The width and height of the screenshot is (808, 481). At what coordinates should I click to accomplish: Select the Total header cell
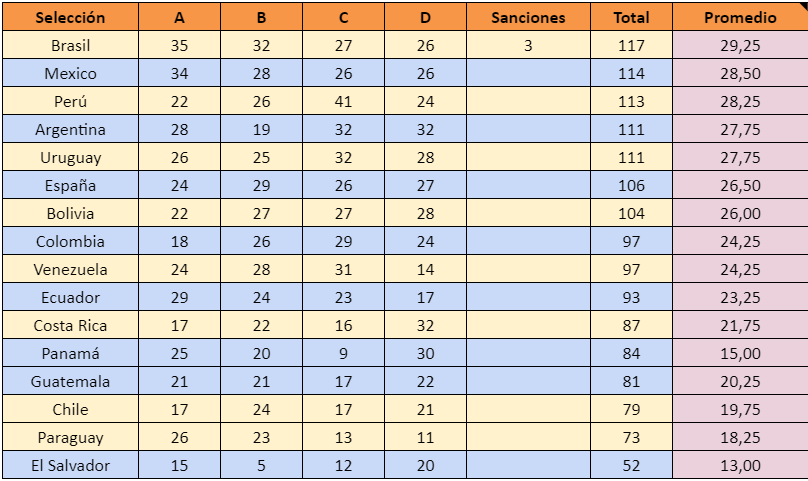631,17
